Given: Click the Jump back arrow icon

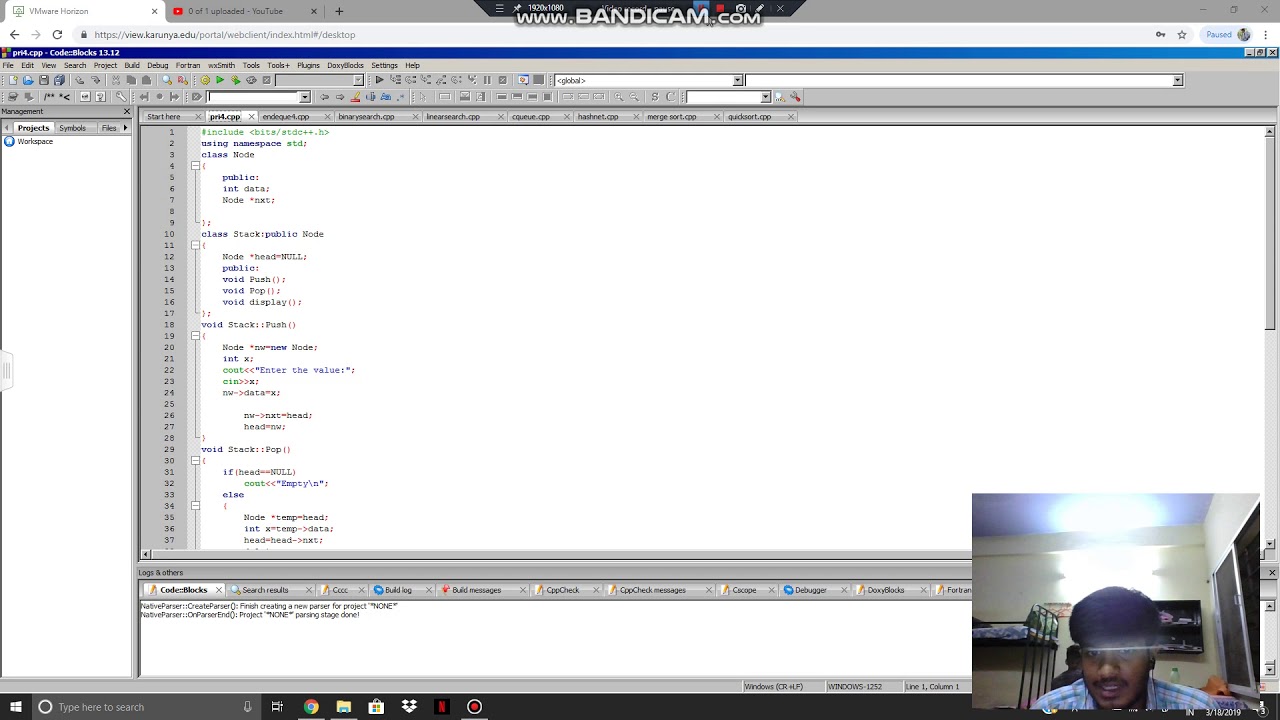Looking at the screenshot, I should tap(325, 96).
